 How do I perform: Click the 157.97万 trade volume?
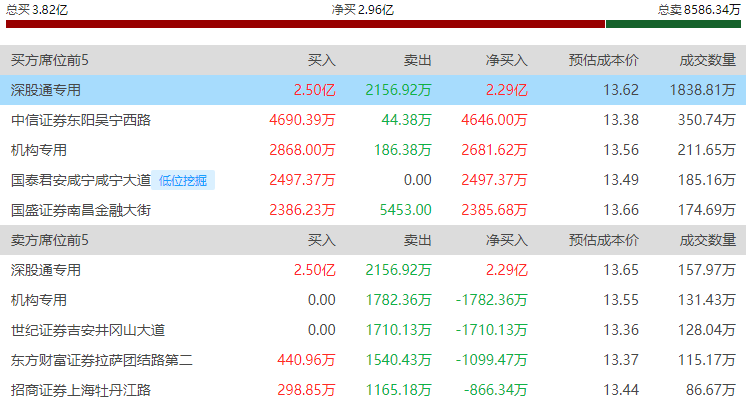point(707,270)
